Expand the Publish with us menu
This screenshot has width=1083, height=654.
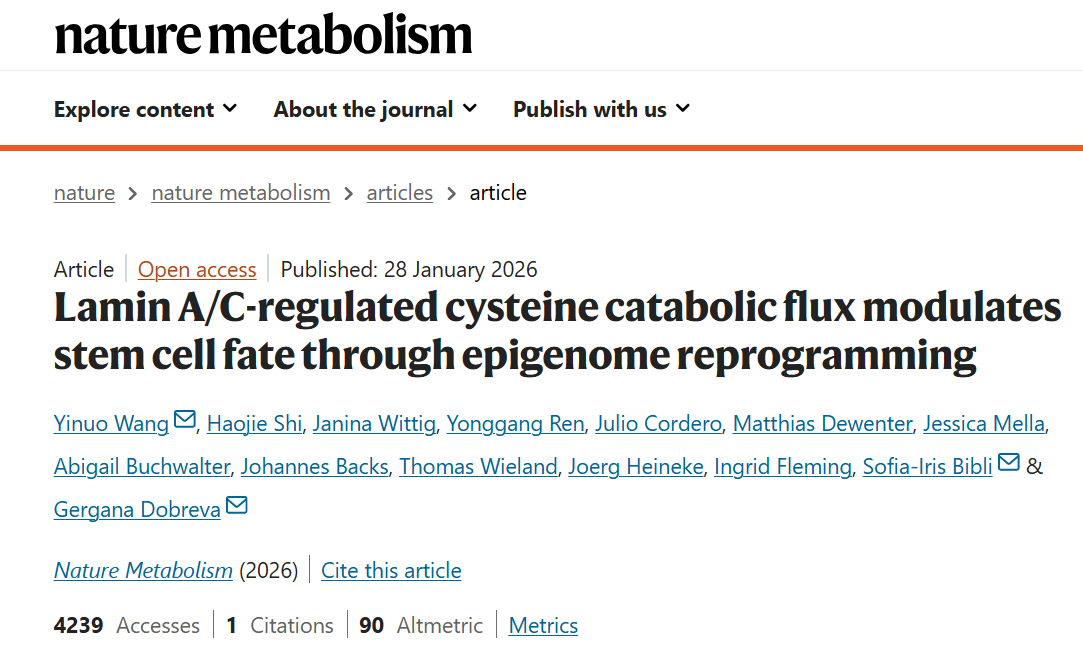coord(601,110)
